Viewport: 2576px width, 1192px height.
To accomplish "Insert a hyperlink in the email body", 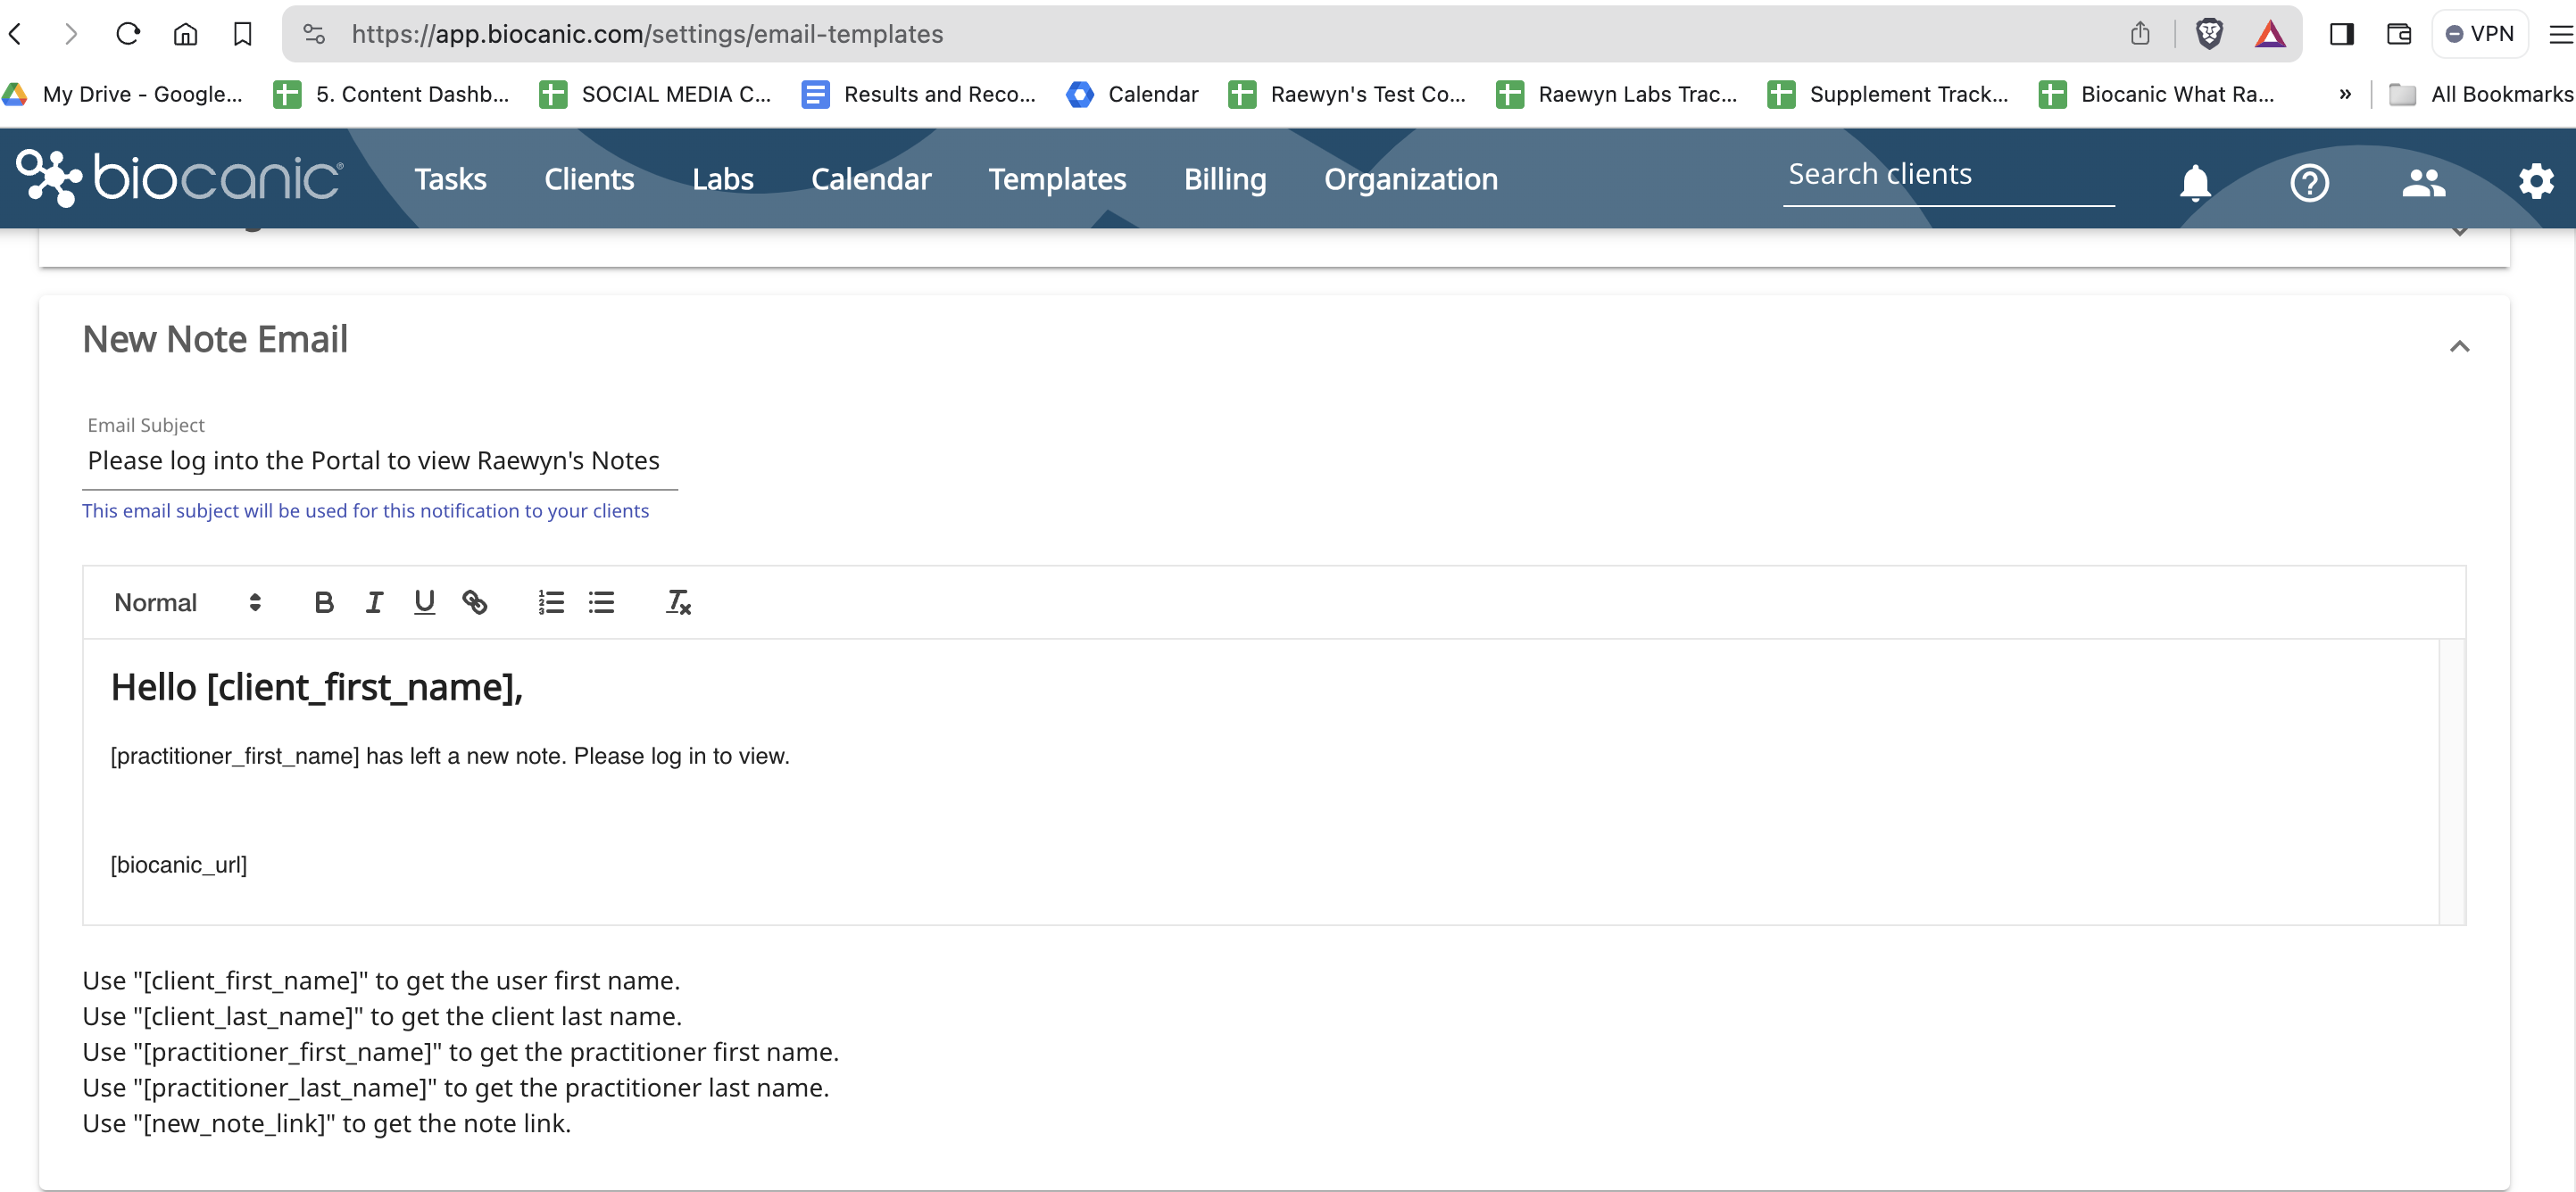I will click(475, 602).
